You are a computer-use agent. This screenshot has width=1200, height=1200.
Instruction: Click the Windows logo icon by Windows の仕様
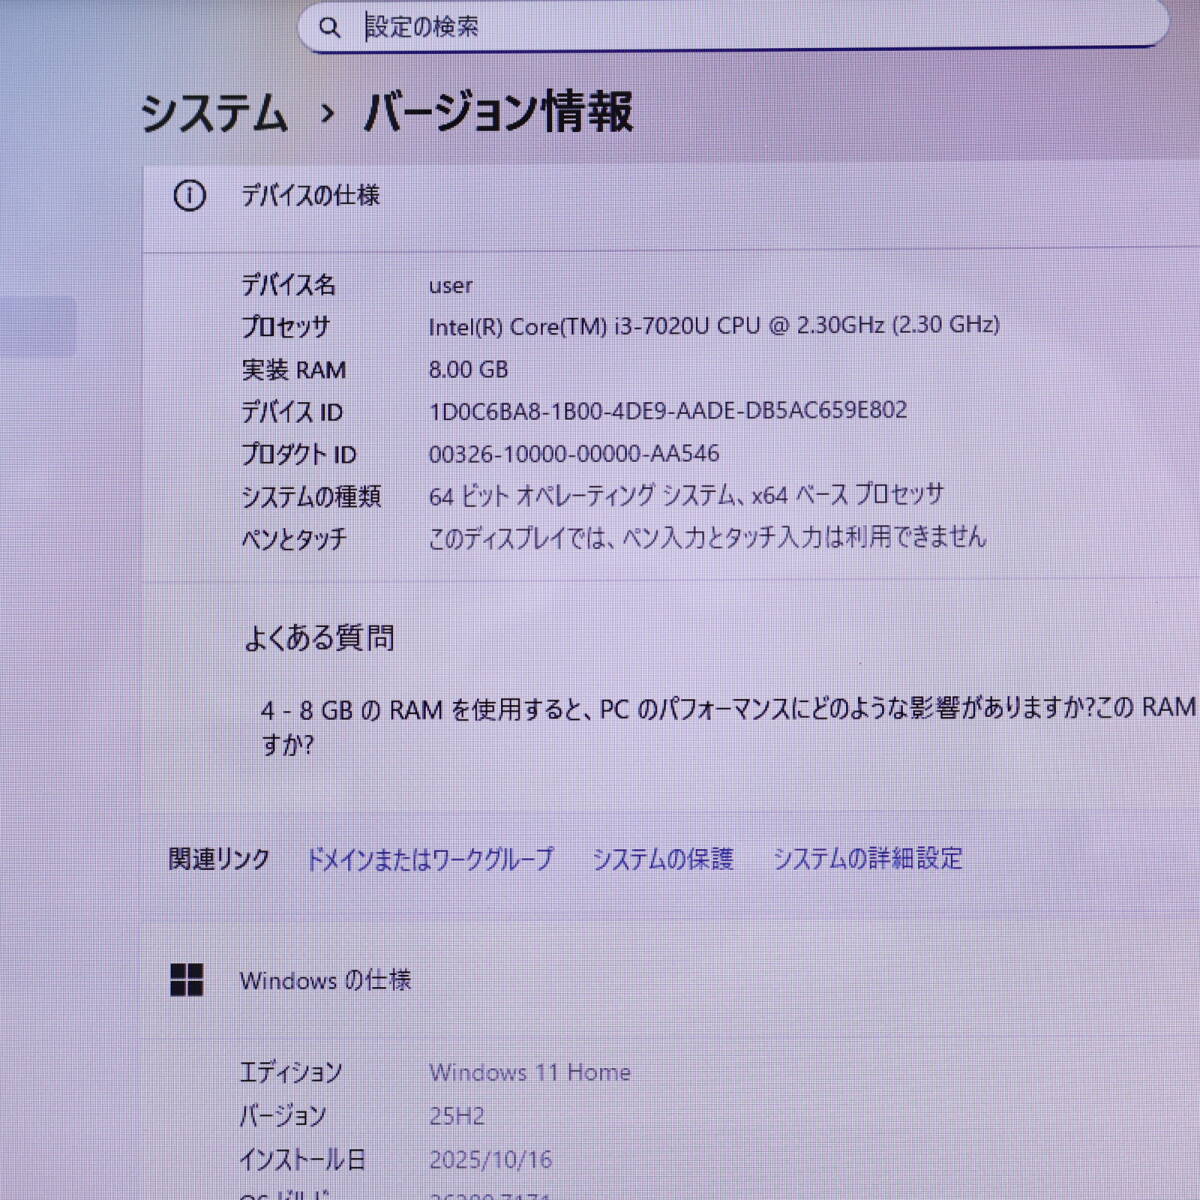pos(187,980)
